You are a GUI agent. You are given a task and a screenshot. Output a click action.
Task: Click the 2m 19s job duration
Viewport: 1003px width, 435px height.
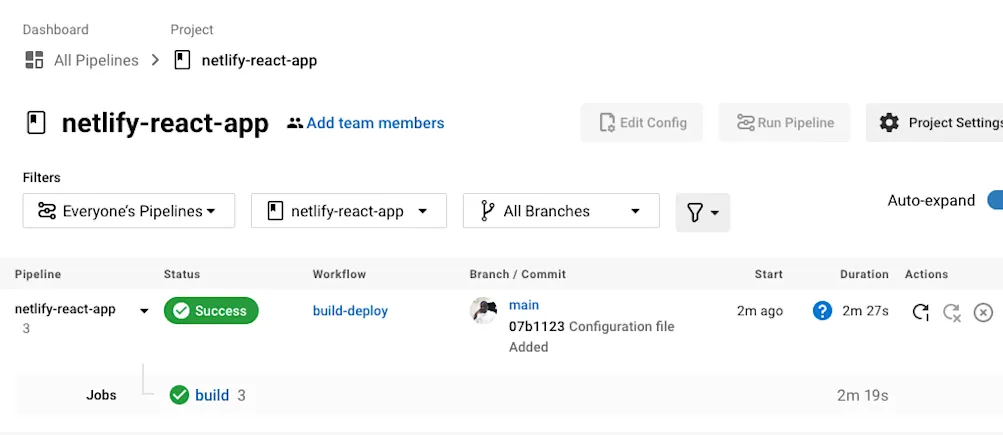[863, 395]
